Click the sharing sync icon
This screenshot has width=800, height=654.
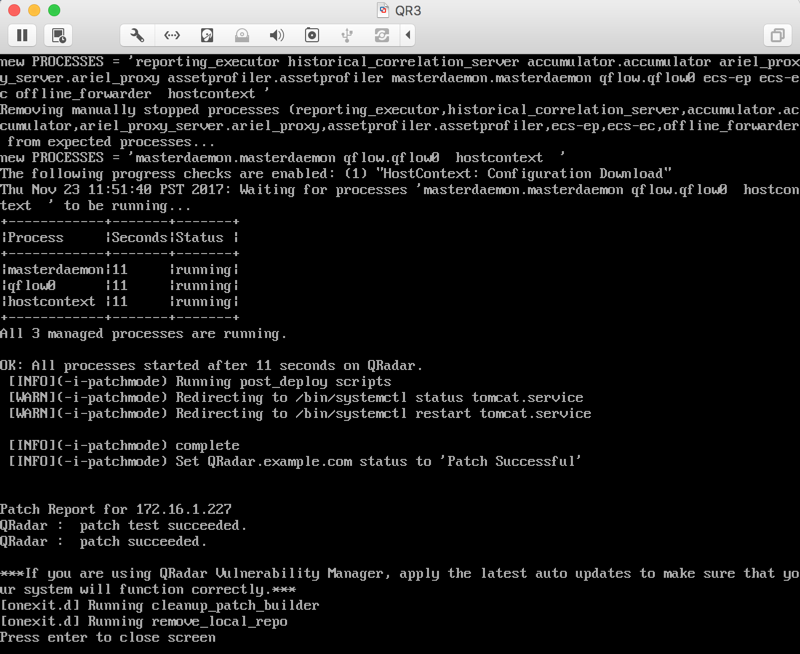click(382, 35)
